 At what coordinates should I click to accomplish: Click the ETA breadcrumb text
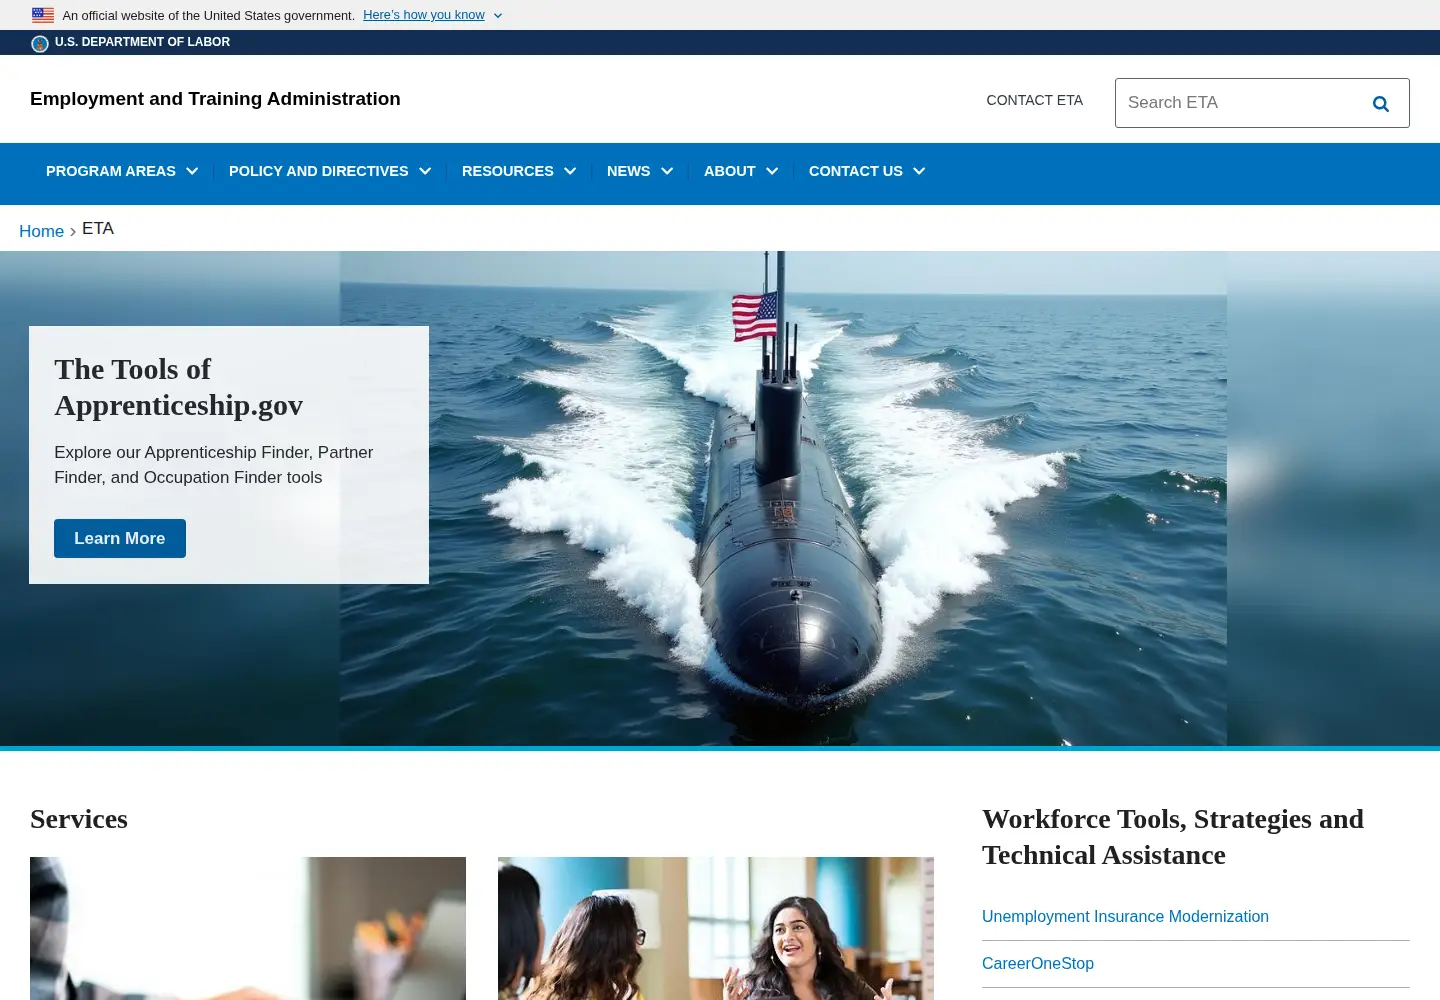pos(98,229)
